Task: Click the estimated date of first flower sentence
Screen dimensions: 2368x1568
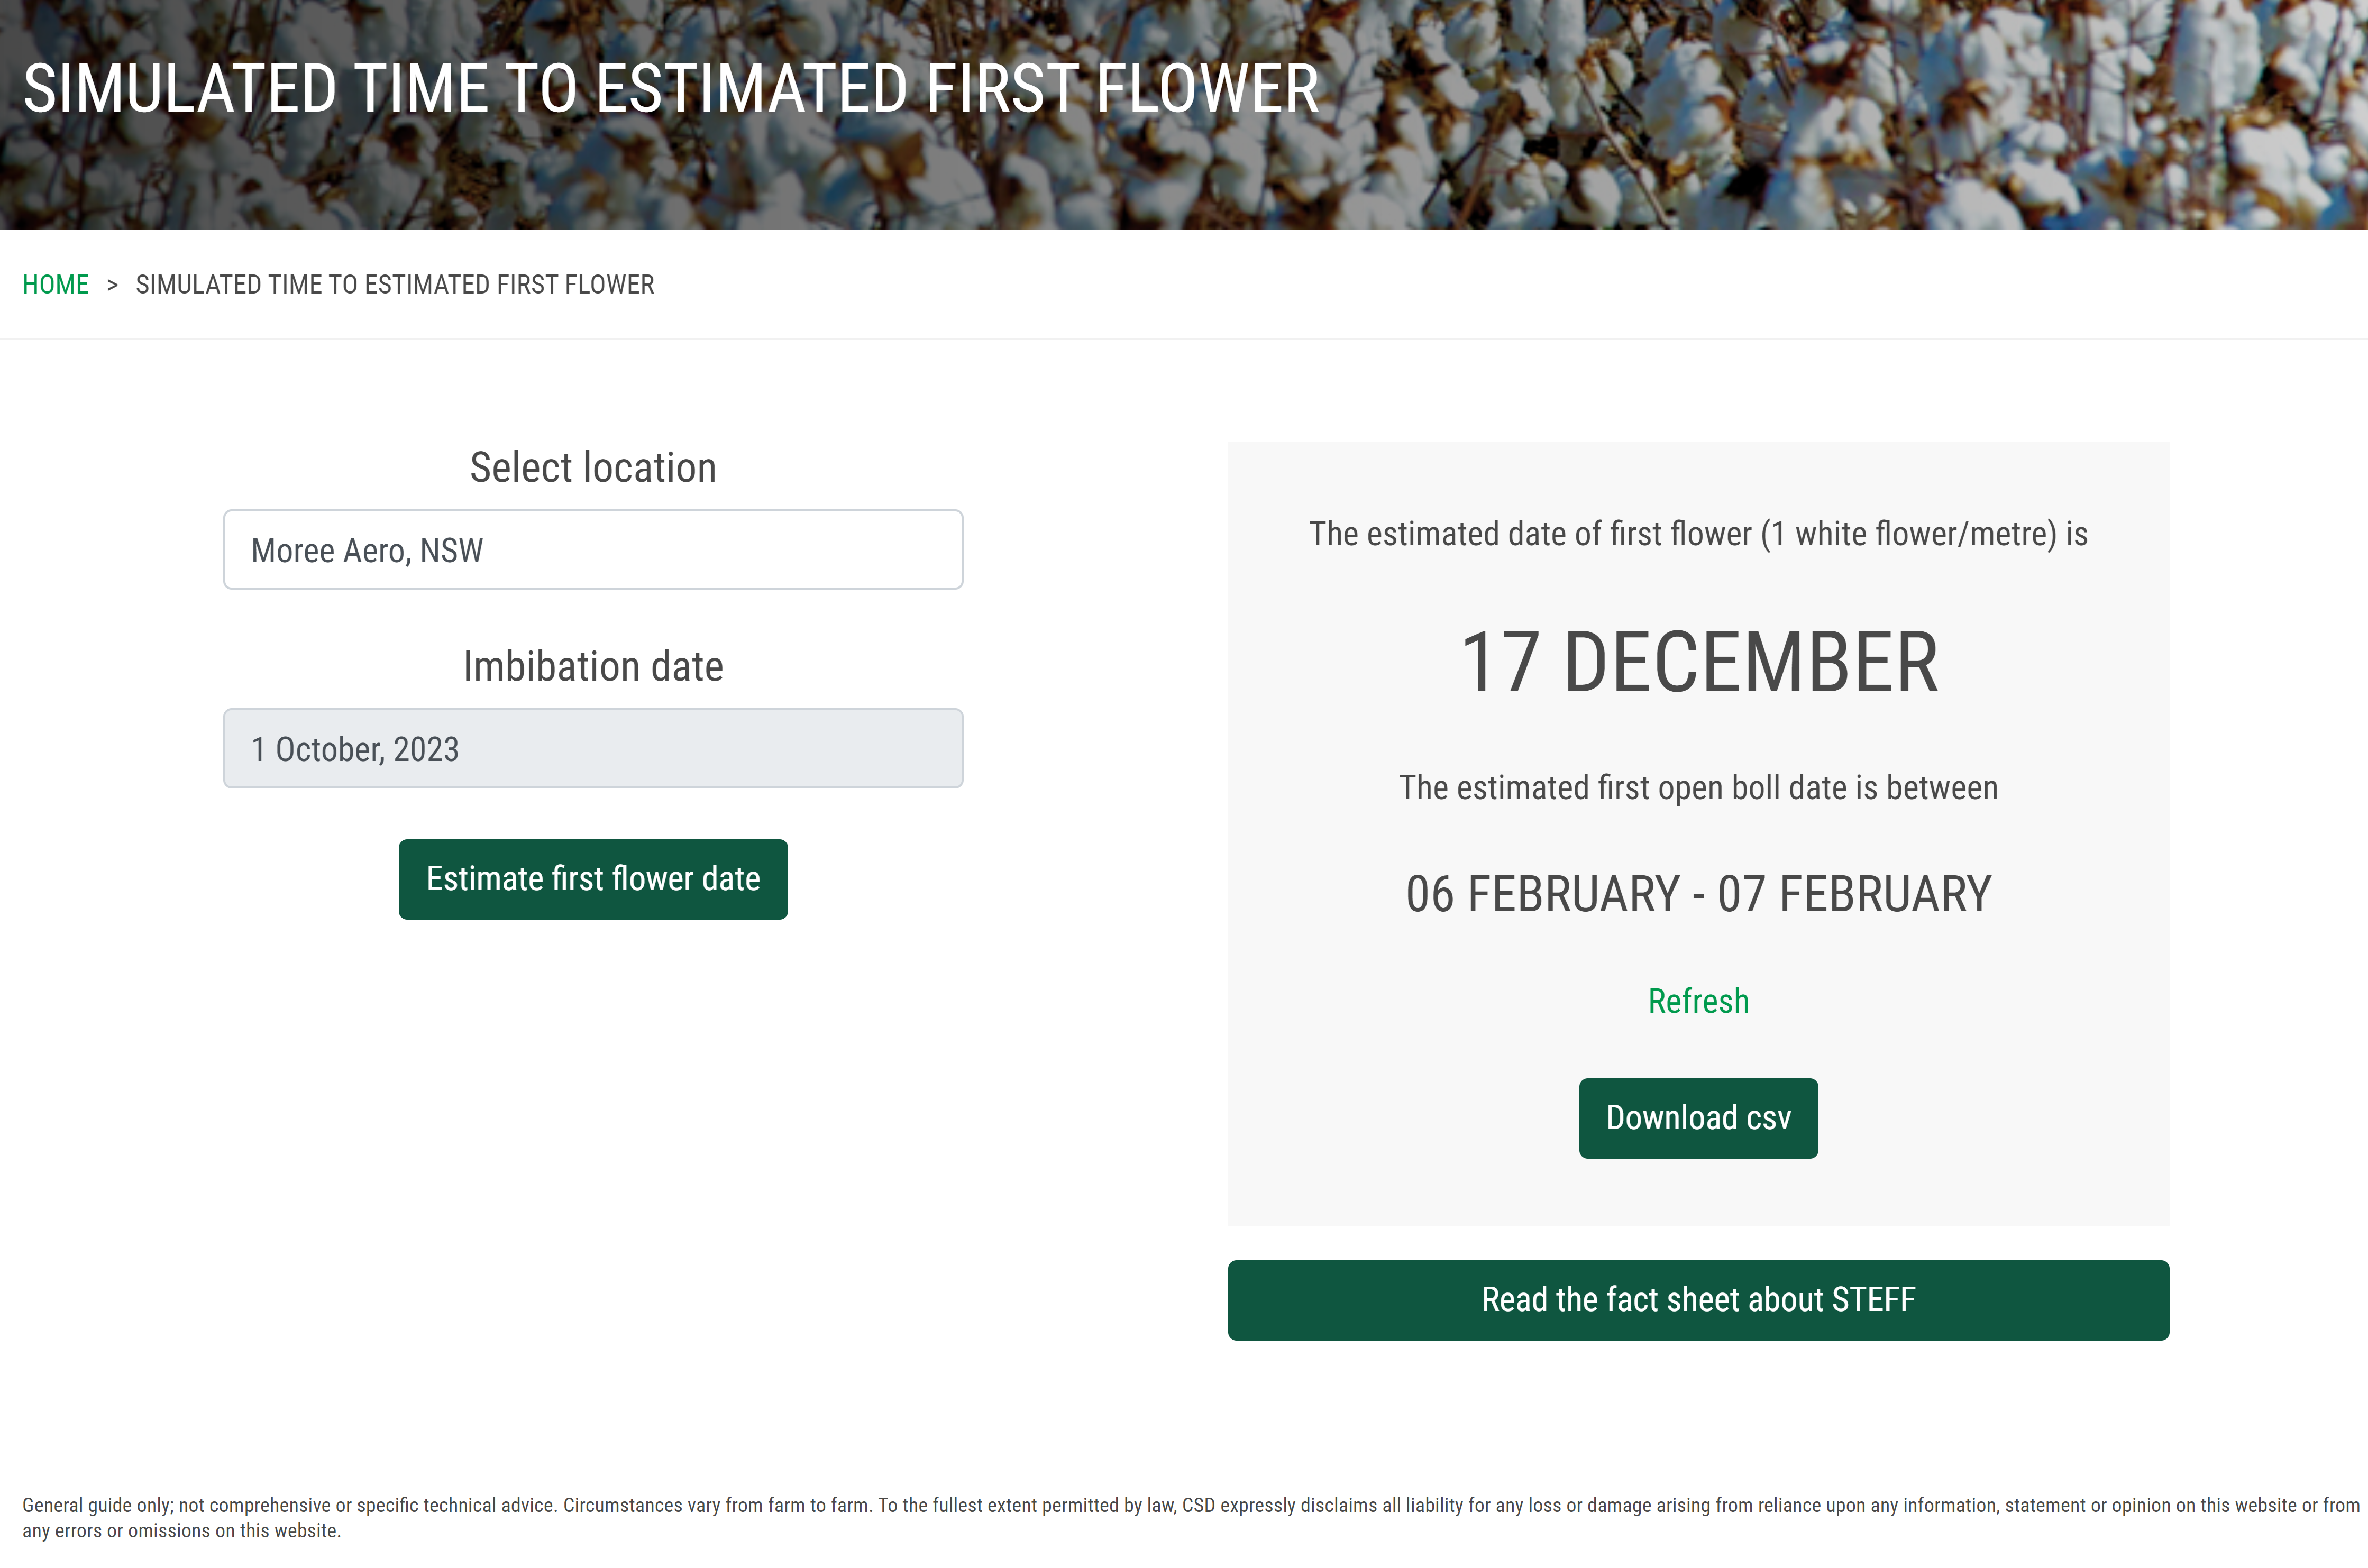Action: (1698, 534)
